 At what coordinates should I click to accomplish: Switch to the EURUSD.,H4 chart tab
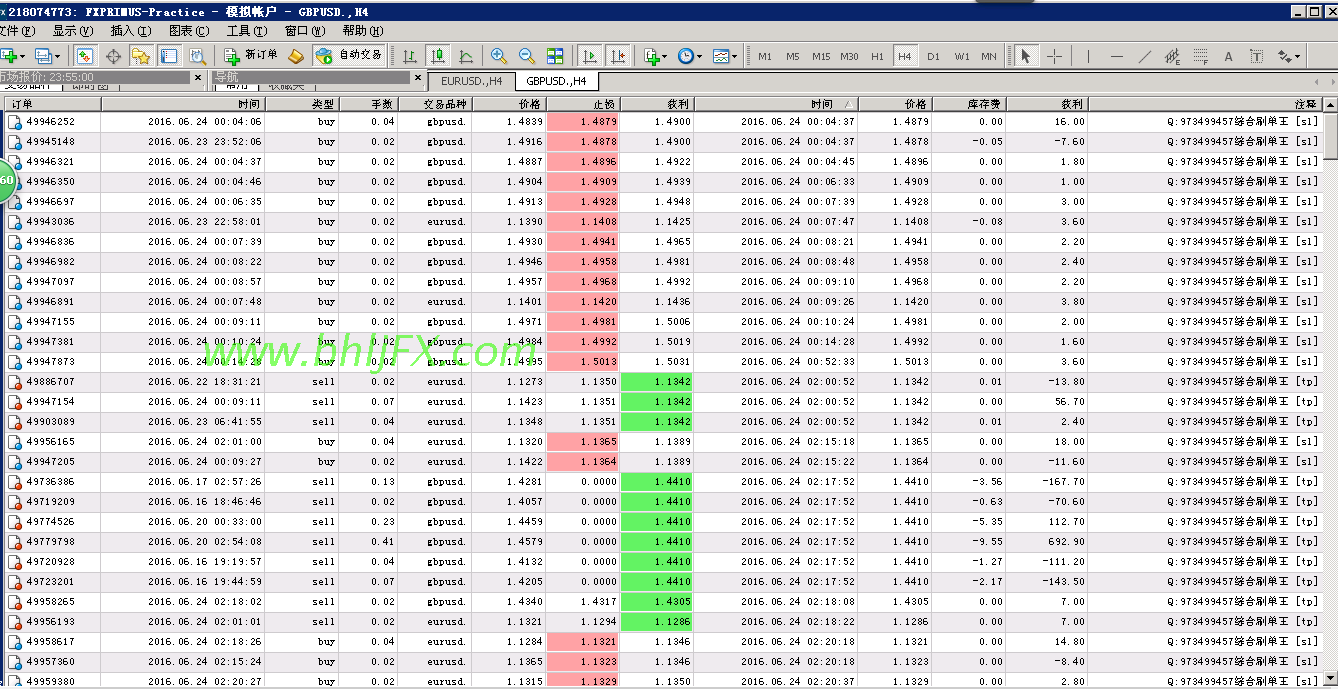tap(472, 81)
